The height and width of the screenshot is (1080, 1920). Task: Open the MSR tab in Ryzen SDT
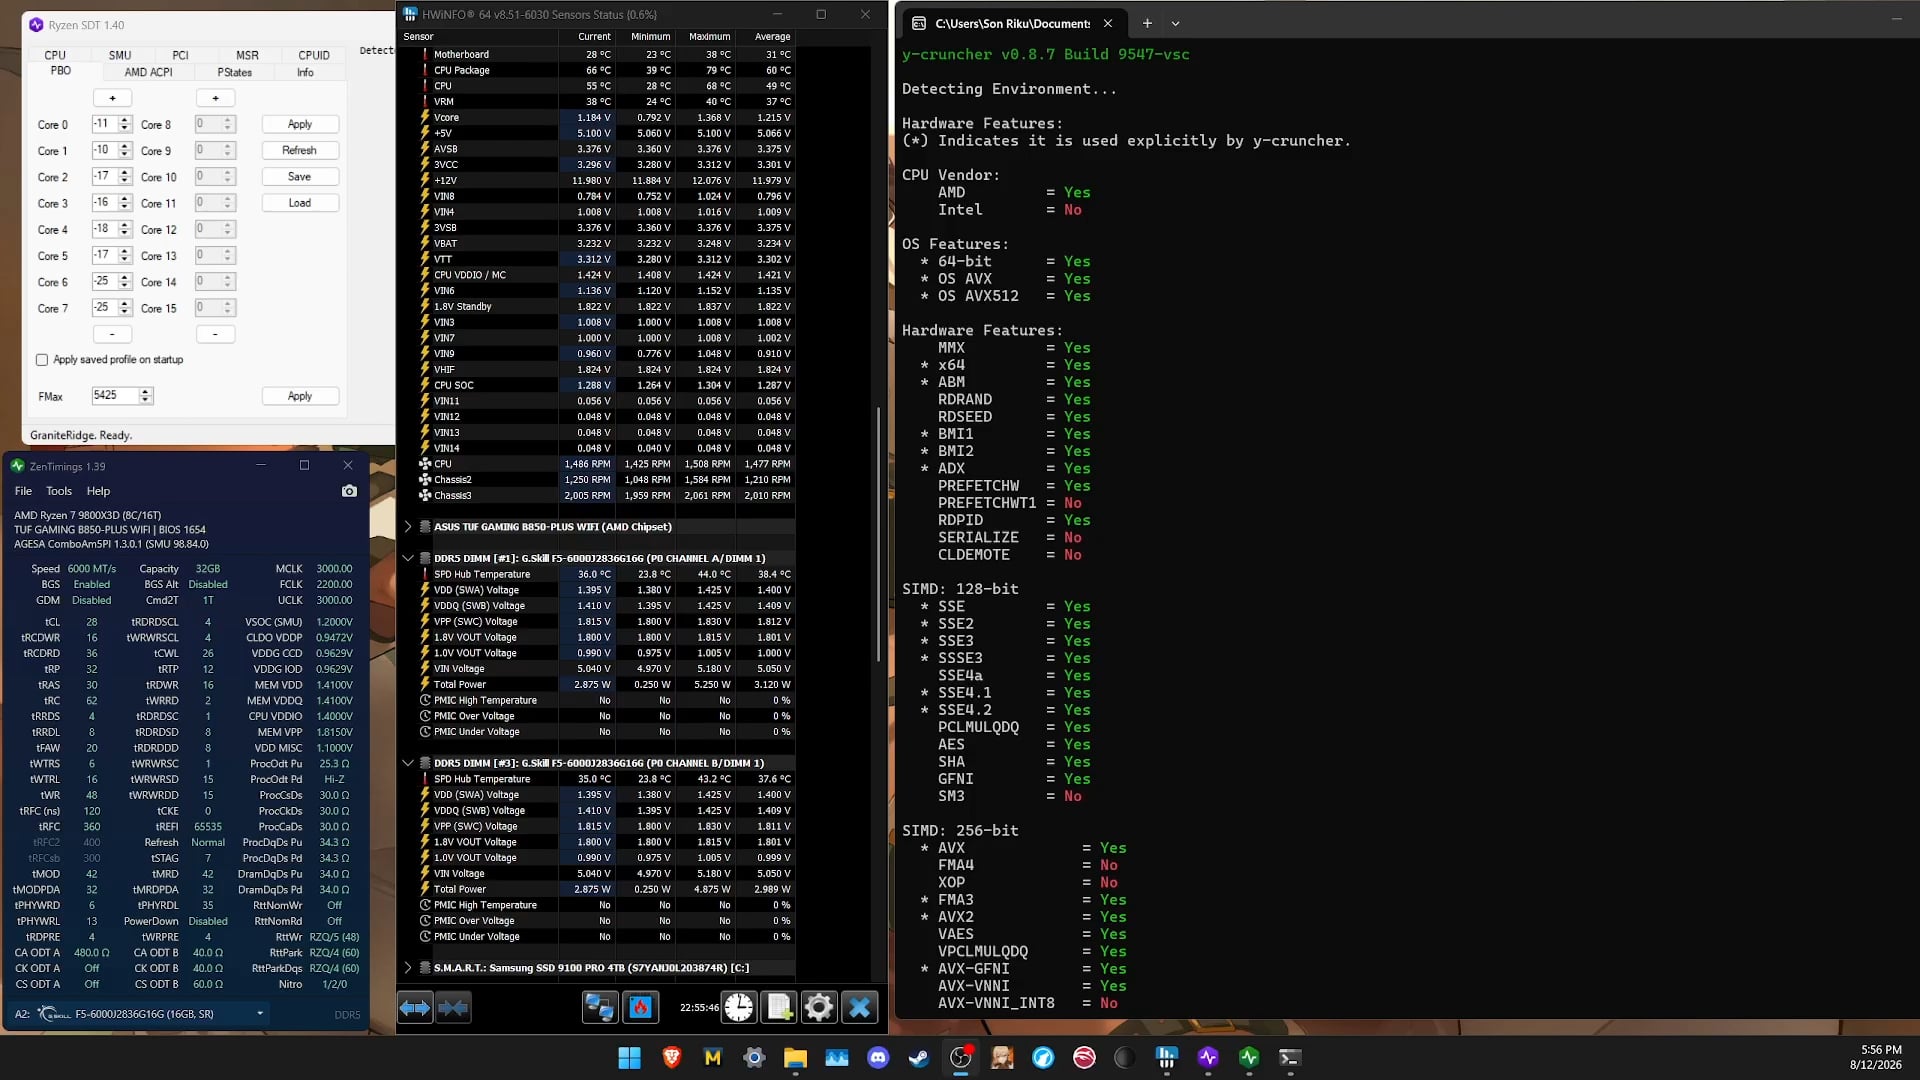tap(247, 55)
